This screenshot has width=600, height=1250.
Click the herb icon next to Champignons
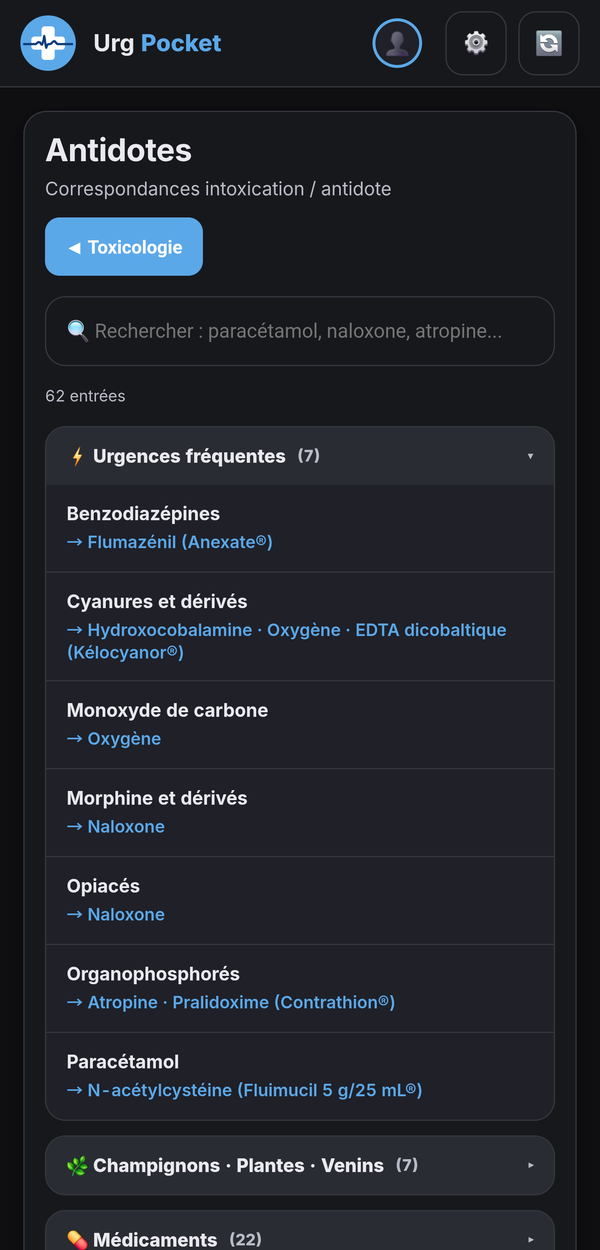77,1165
